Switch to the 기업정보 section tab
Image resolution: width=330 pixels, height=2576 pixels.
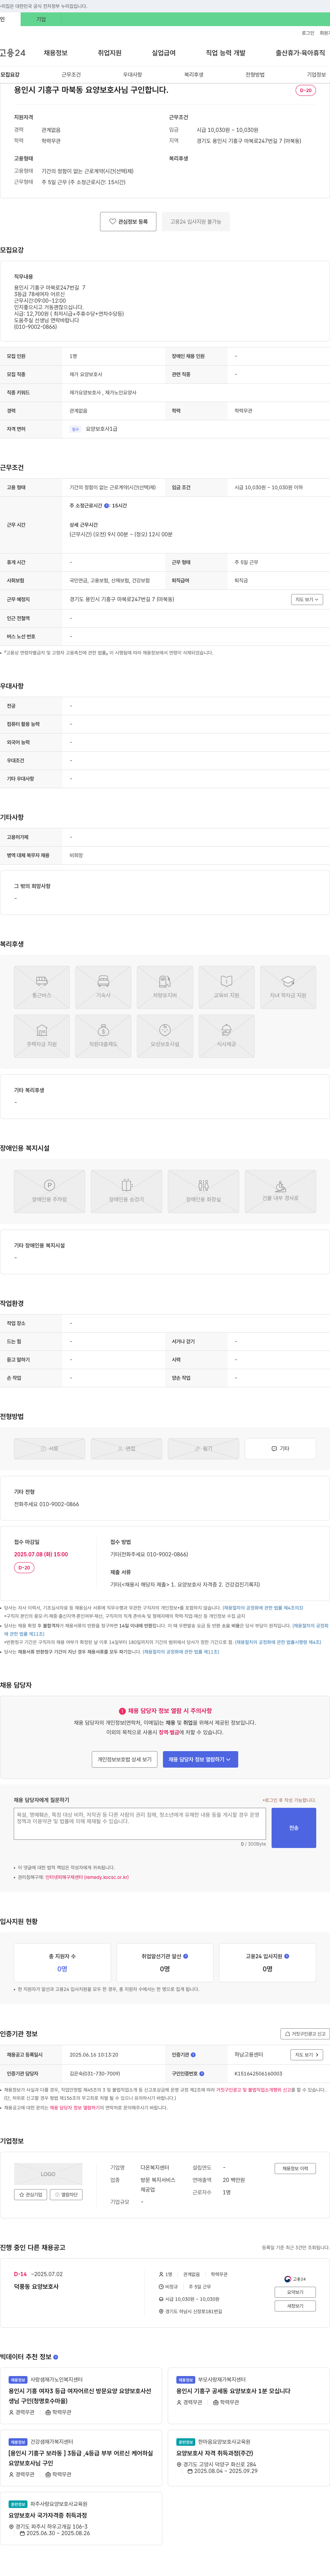pos(316,75)
